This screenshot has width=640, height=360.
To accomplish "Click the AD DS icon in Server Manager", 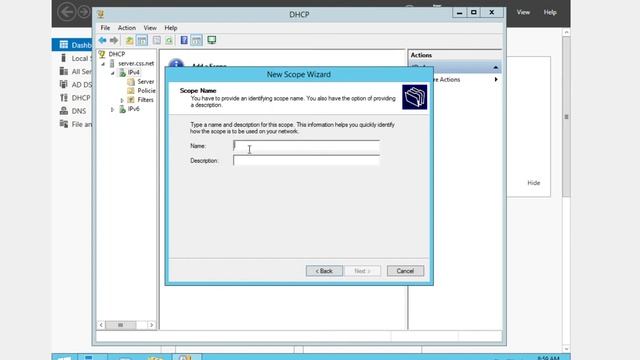I will [64, 84].
